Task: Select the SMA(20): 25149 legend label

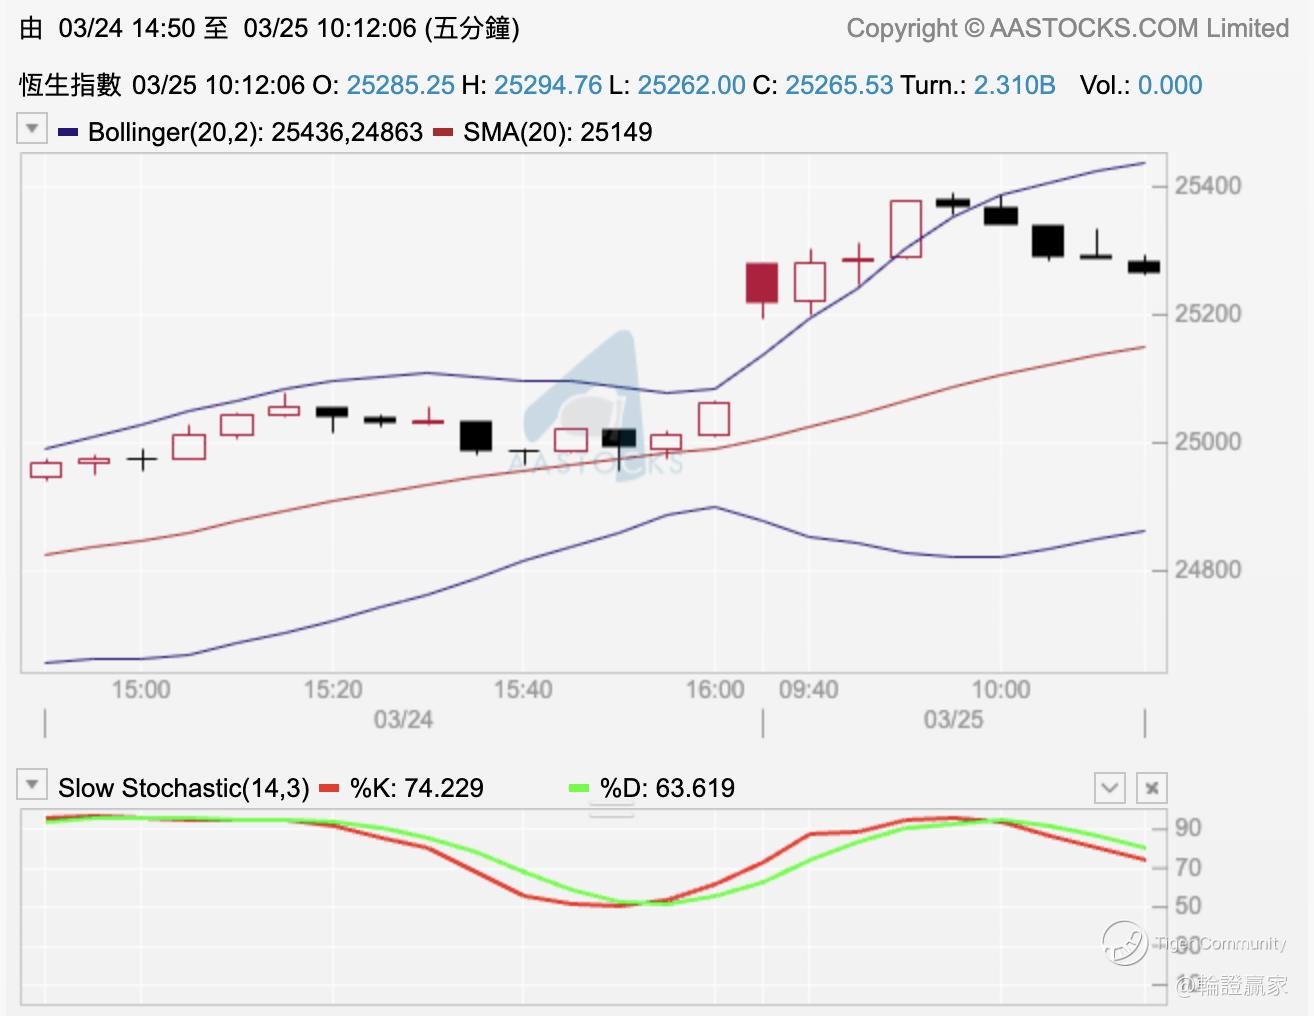Action: pos(558,132)
